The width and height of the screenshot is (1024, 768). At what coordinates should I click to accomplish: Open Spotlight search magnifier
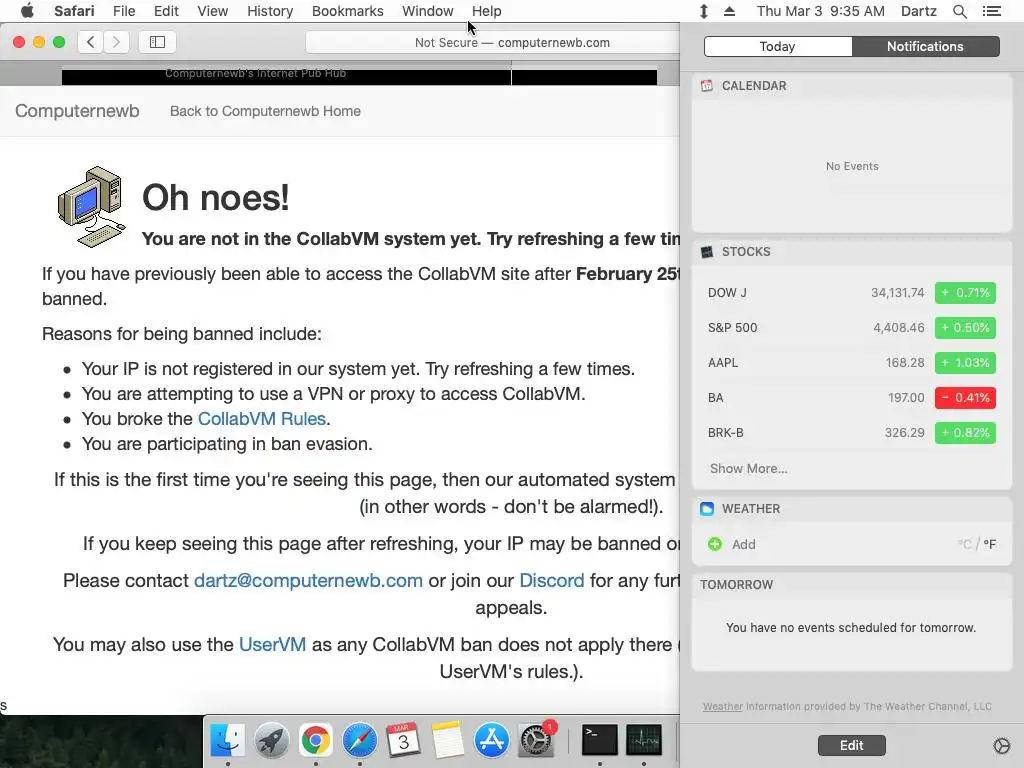pyautogui.click(x=959, y=11)
